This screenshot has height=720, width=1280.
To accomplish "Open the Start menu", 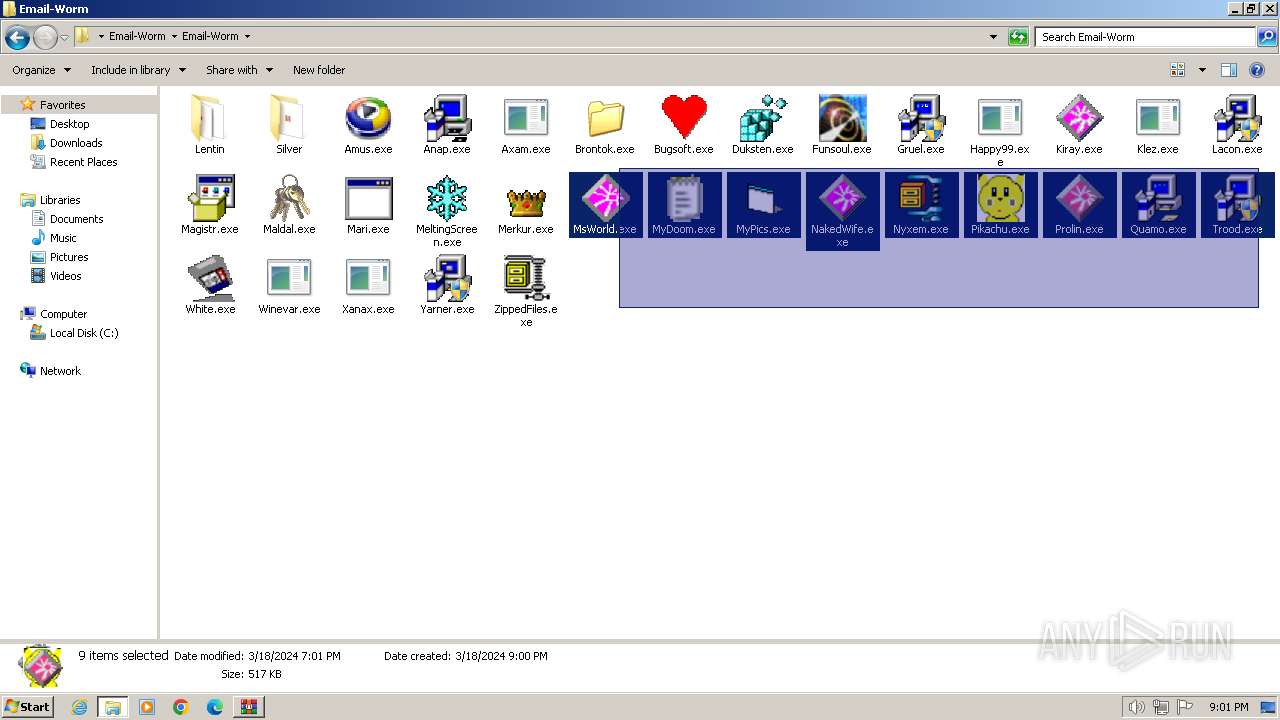I will (x=27, y=707).
